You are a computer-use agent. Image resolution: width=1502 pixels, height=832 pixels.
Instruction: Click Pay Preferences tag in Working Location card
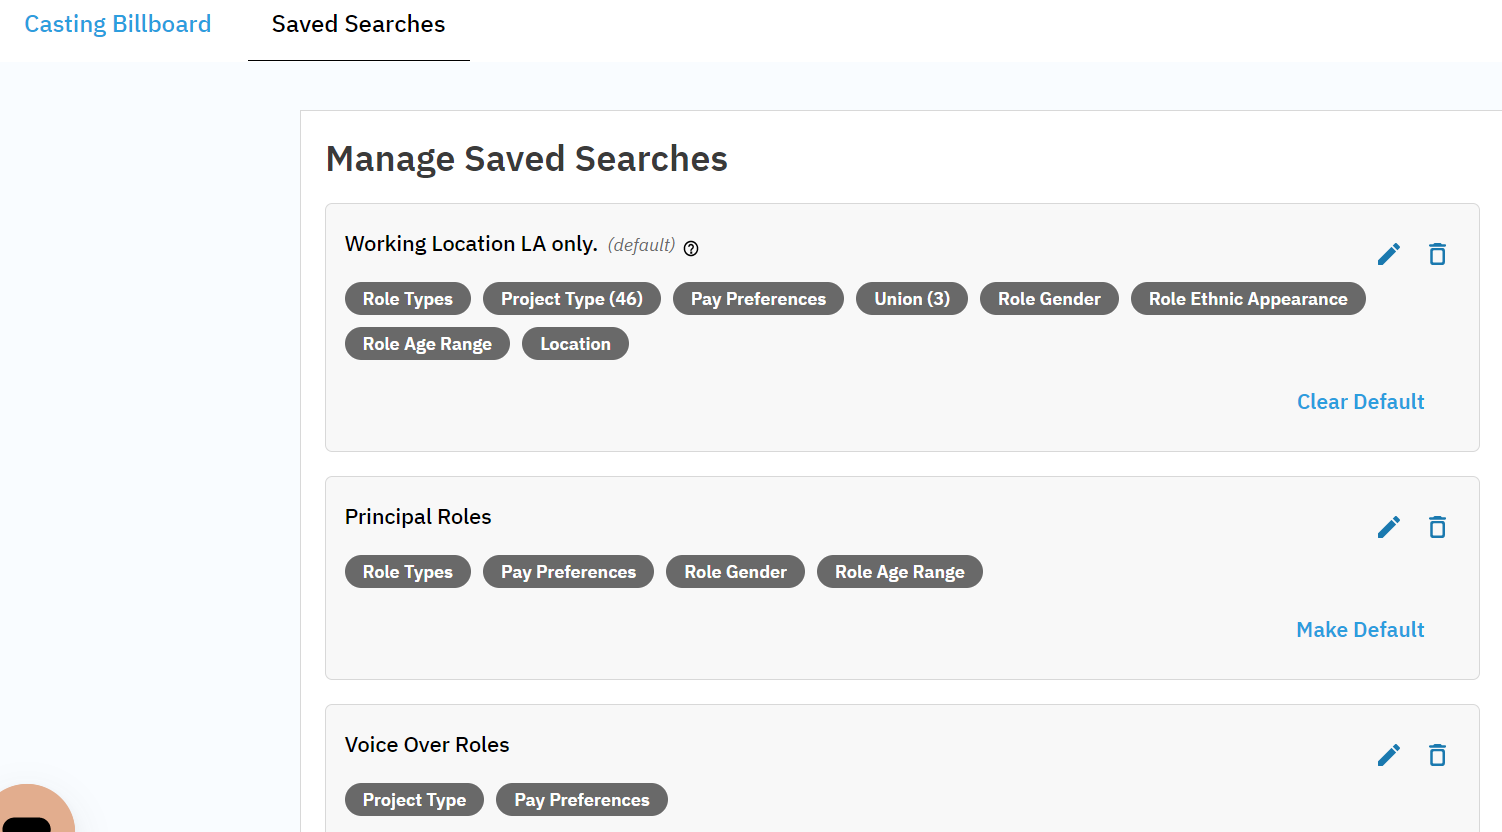[758, 299]
